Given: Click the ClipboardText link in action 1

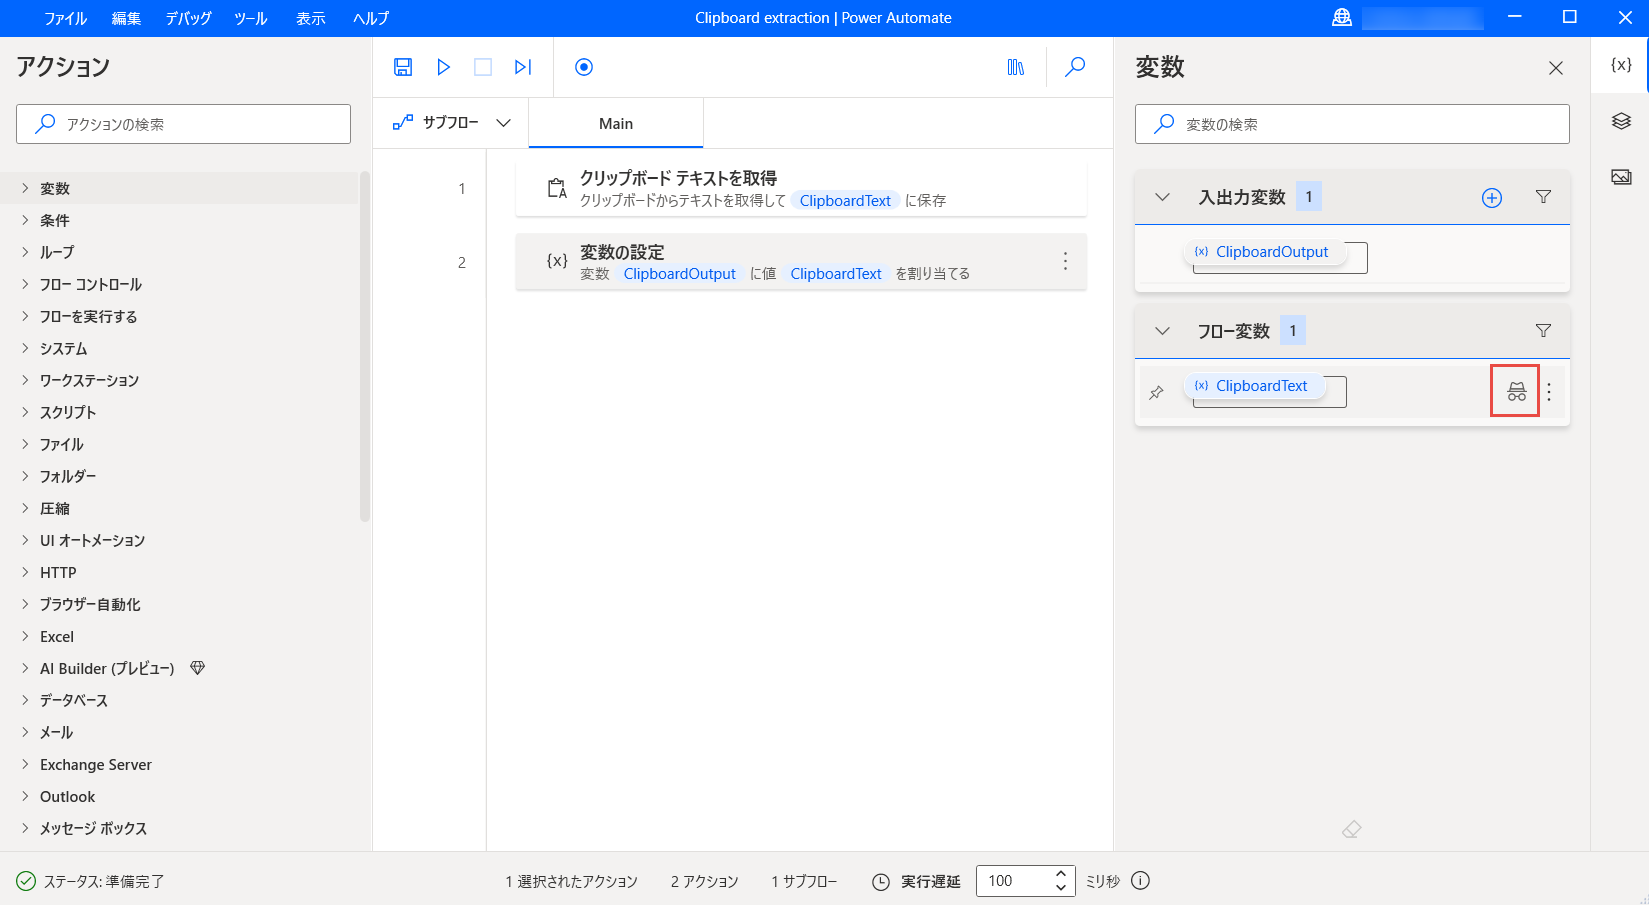Looking at the screenshot, I should 845,200.
